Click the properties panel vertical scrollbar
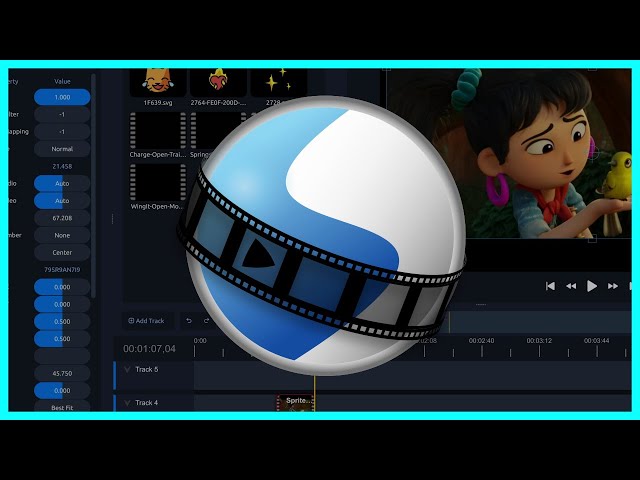Viewport: 640px width, 480px height. (x=93, y=186)
